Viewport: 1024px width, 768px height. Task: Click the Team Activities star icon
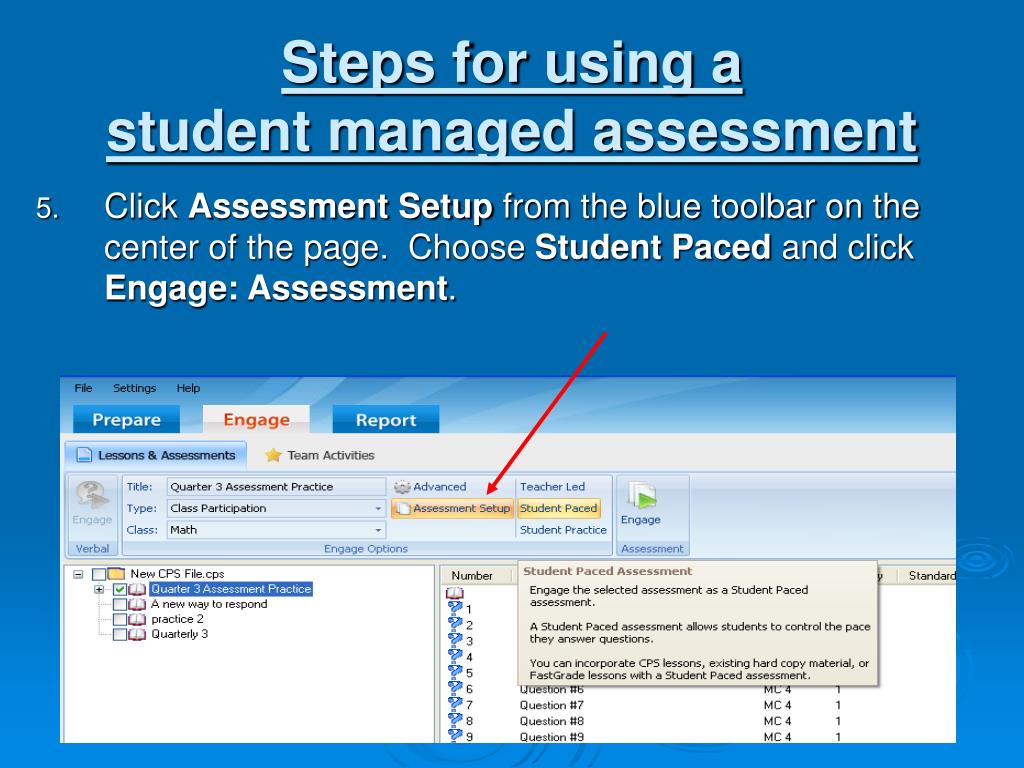[273, 455]
